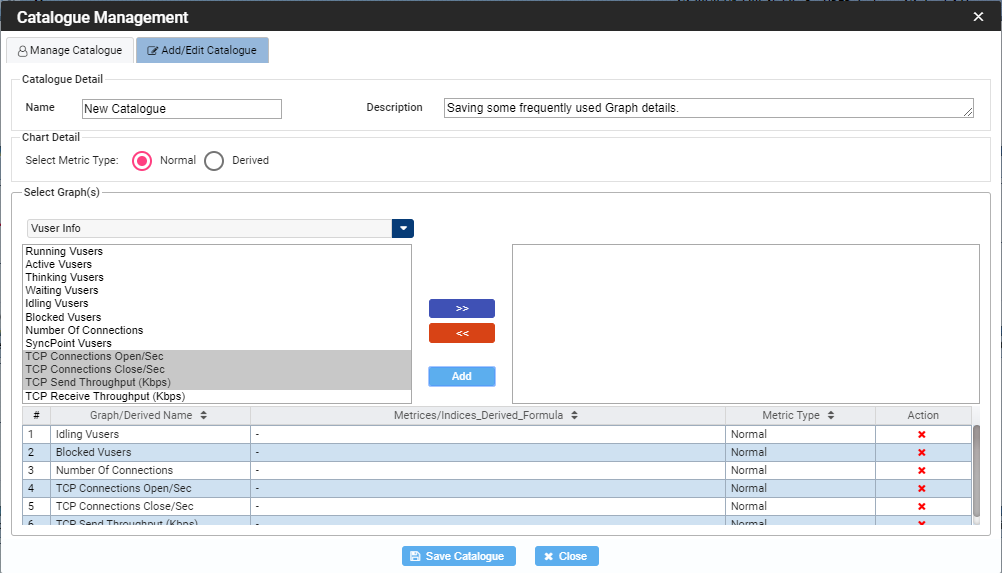Select the Normal metric type
The width and height of the screenshot is (1002, 573).
tap(142, 160)
